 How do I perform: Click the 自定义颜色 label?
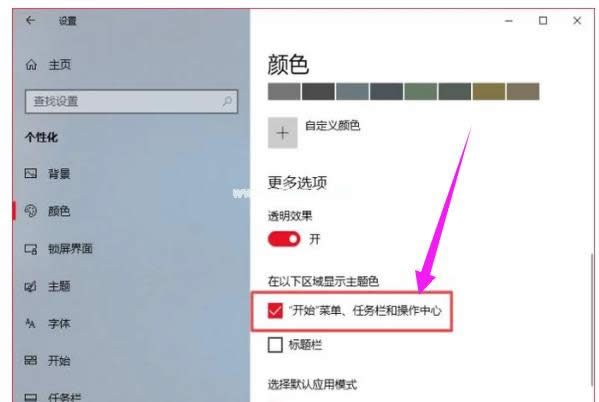point(332,125)
